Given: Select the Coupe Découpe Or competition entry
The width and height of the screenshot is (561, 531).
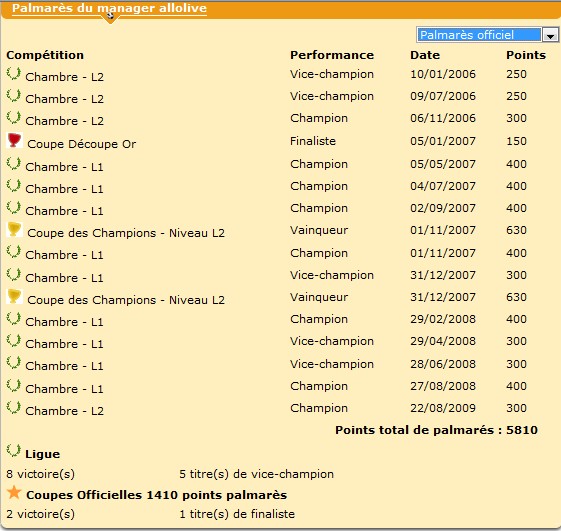Looking at the screenshot, I should (82, 144).
